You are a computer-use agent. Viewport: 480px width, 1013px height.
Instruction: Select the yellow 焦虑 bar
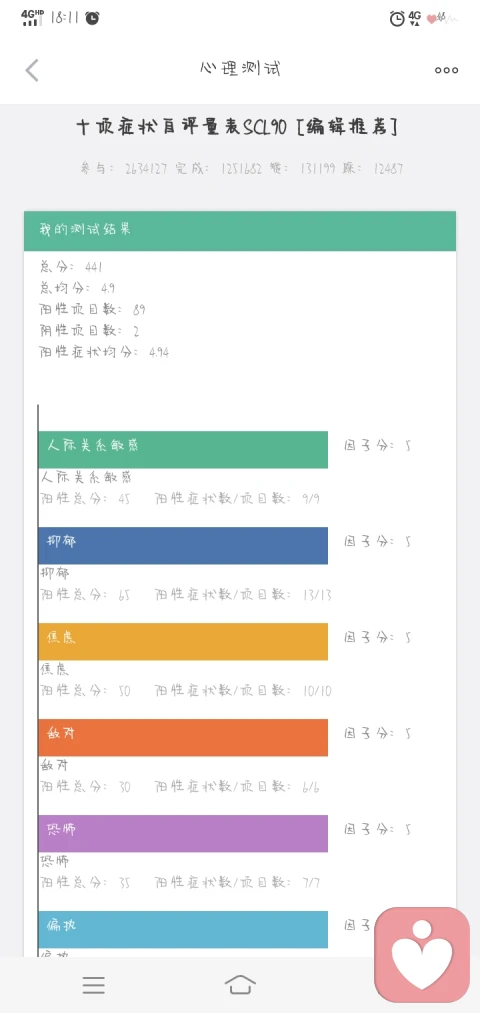(x=183, y=642)
